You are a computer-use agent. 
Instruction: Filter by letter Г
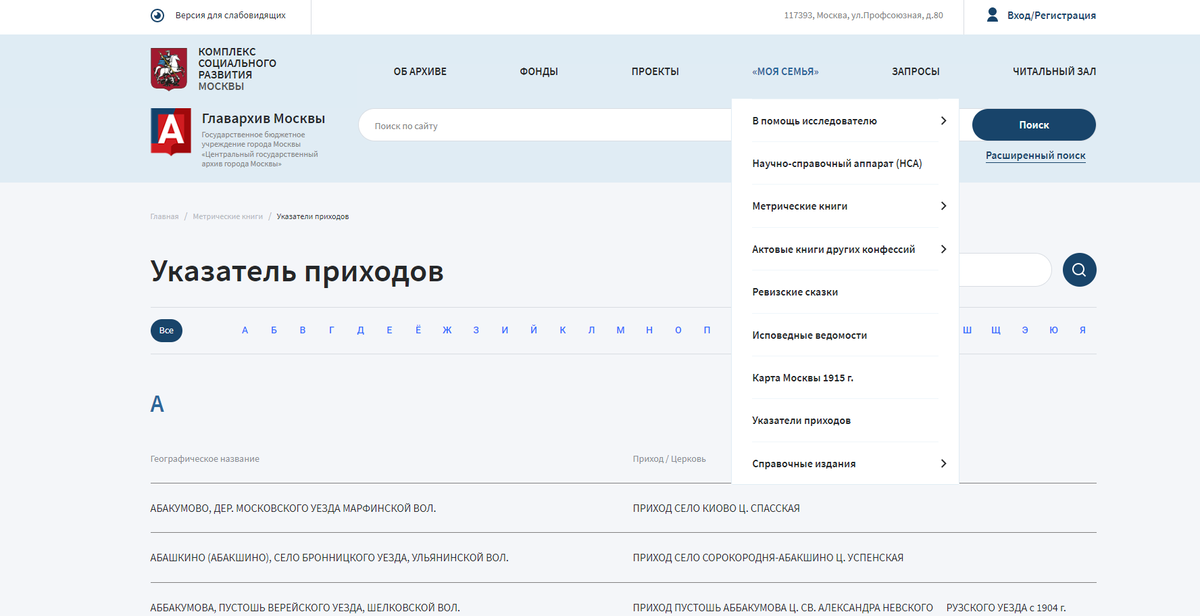coord(331,330)
